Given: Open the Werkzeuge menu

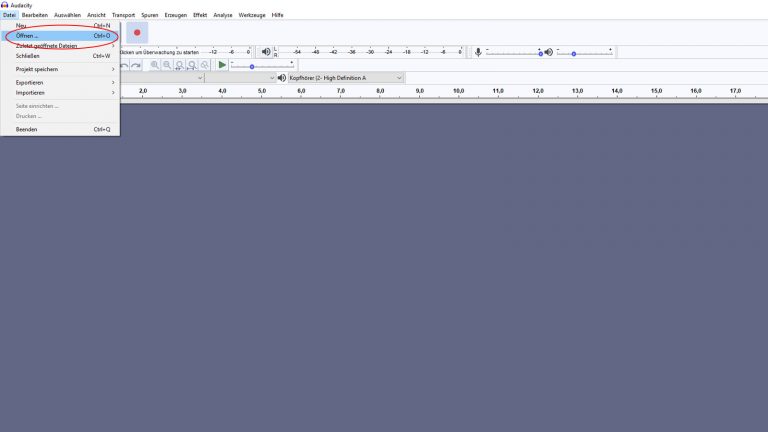Looking at the screenshot, I should point(252,15).
